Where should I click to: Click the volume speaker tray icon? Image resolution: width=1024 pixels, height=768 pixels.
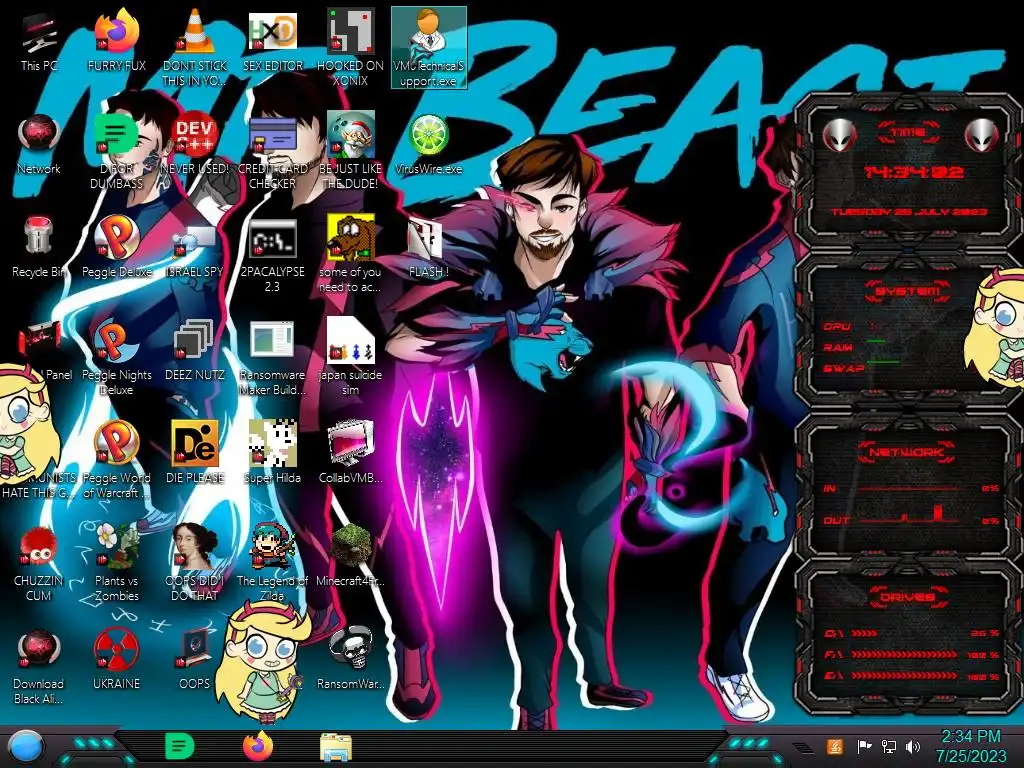pyautogui.click(x=913, y=746)
